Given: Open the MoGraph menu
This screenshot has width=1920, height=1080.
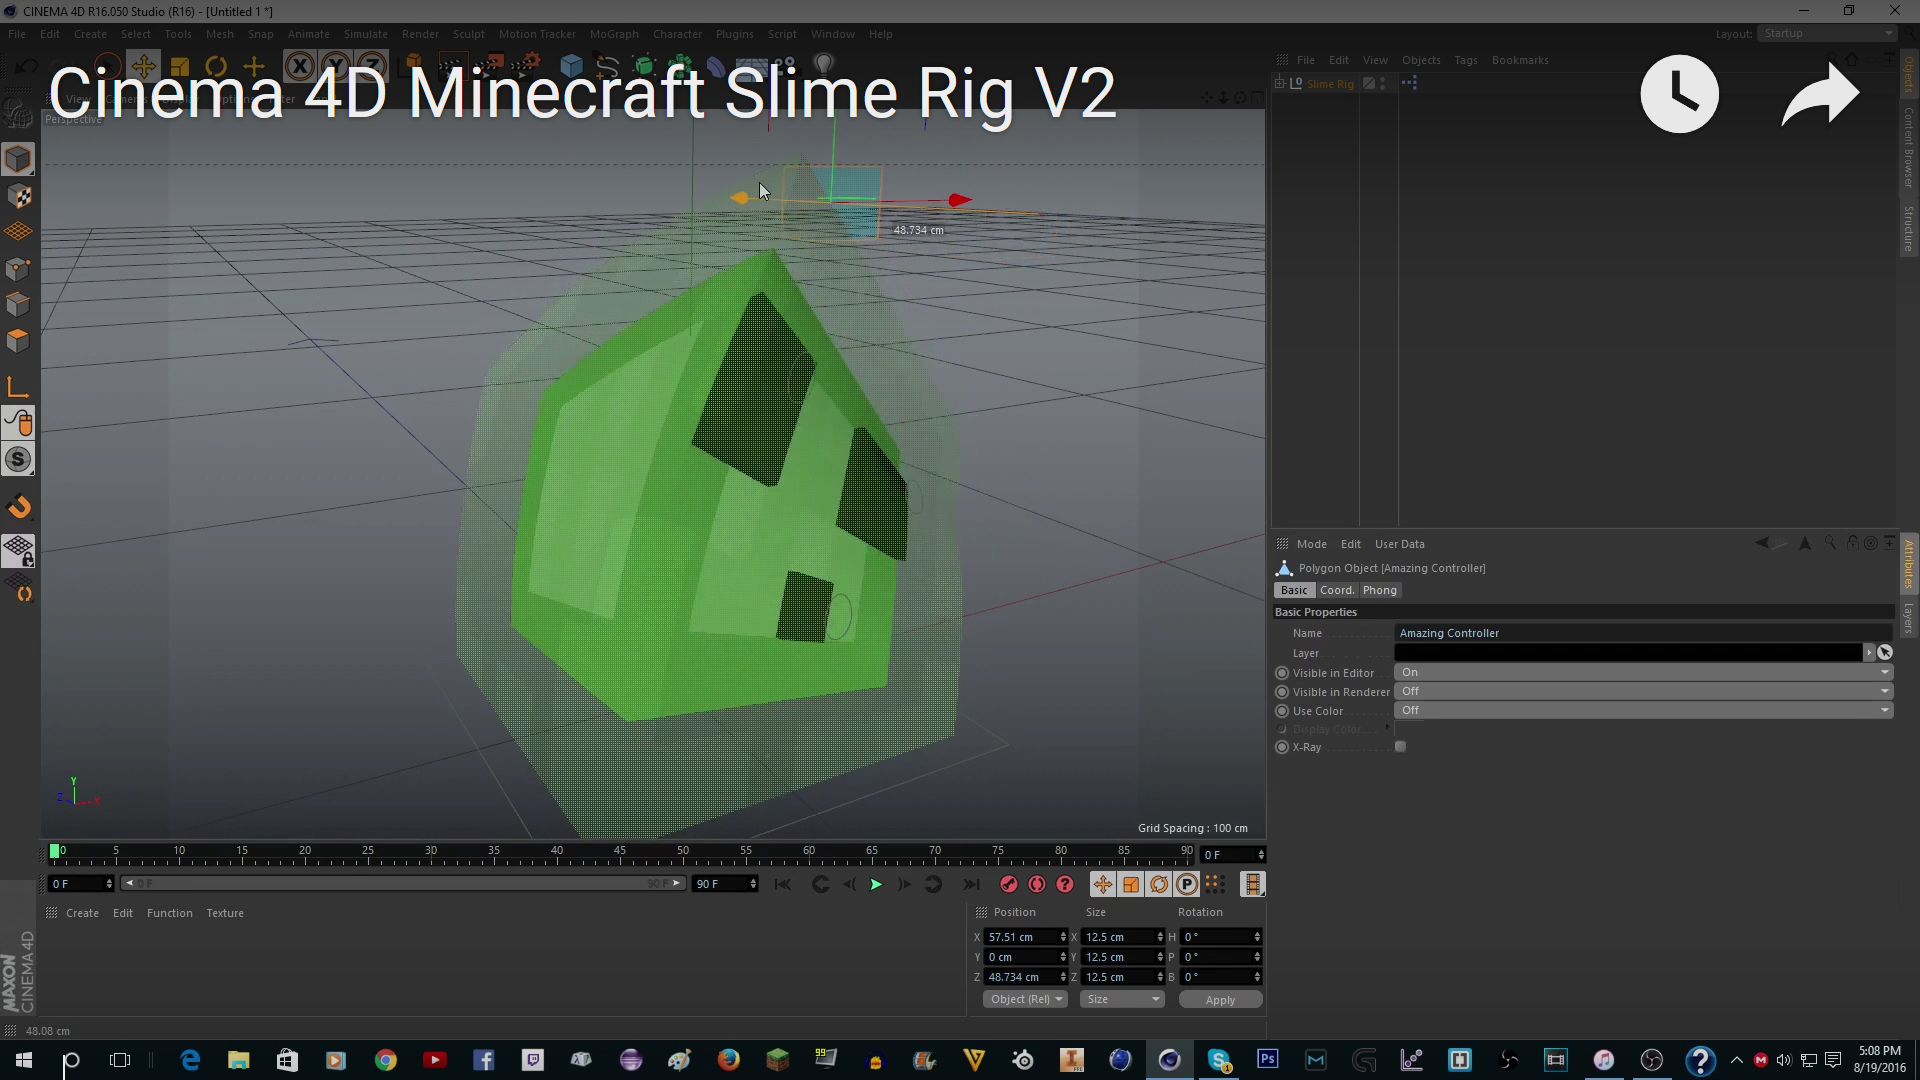Looking at the screenshot, I should pyautogui.click(x=614, y=34).
